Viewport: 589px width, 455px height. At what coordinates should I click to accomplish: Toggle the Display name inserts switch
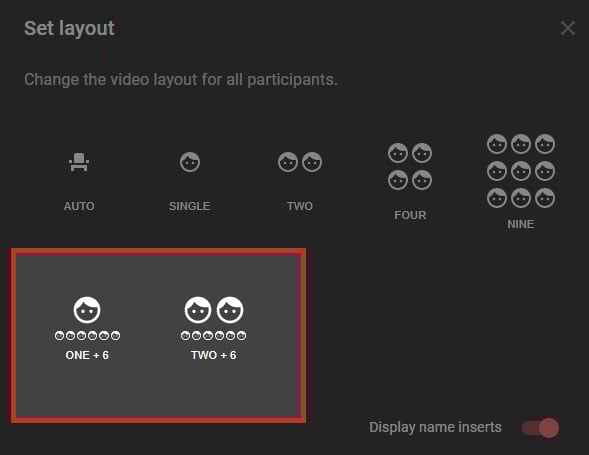click(x=541, y=428)
